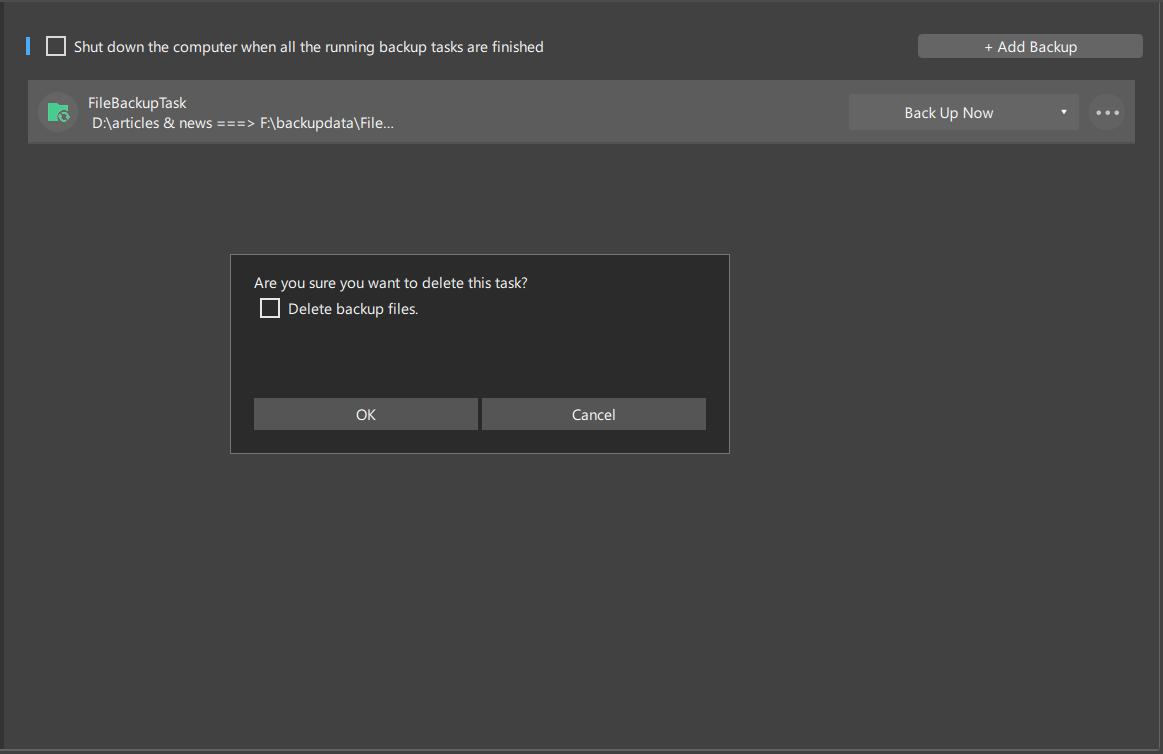Viewport: 1163px width, 754px height.
Task: Cancel the delete task dialog
Action: pos(593,414)
